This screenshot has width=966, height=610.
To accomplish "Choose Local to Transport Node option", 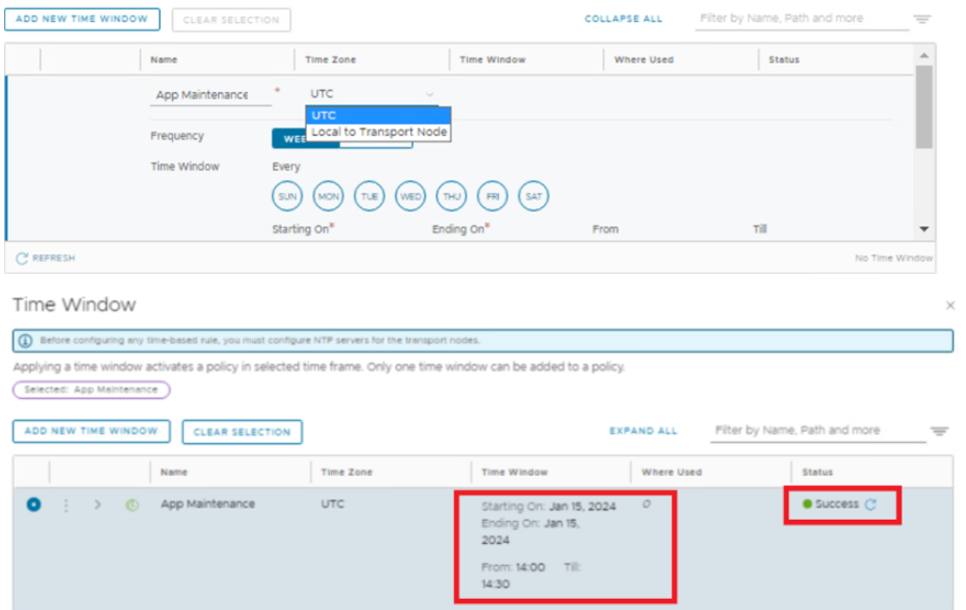I will point(379,132).
